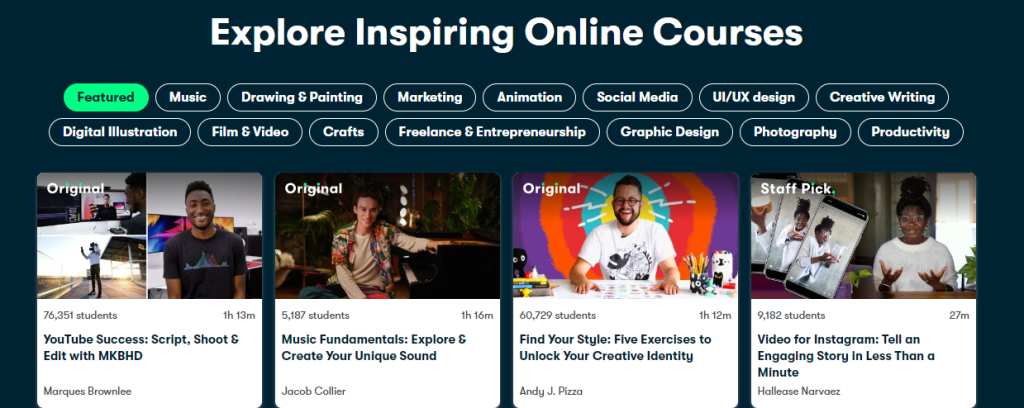Open the UI/UX design category
The width and height of the screenshot is (1024, 408).
(x=754, y=97)
